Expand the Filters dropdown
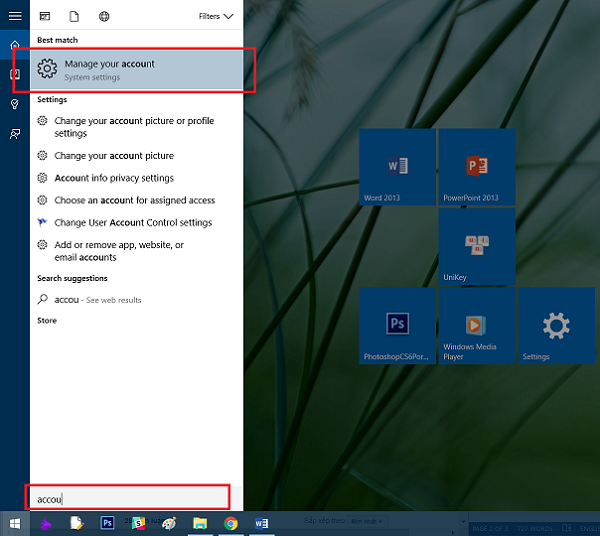 [215, 16]
